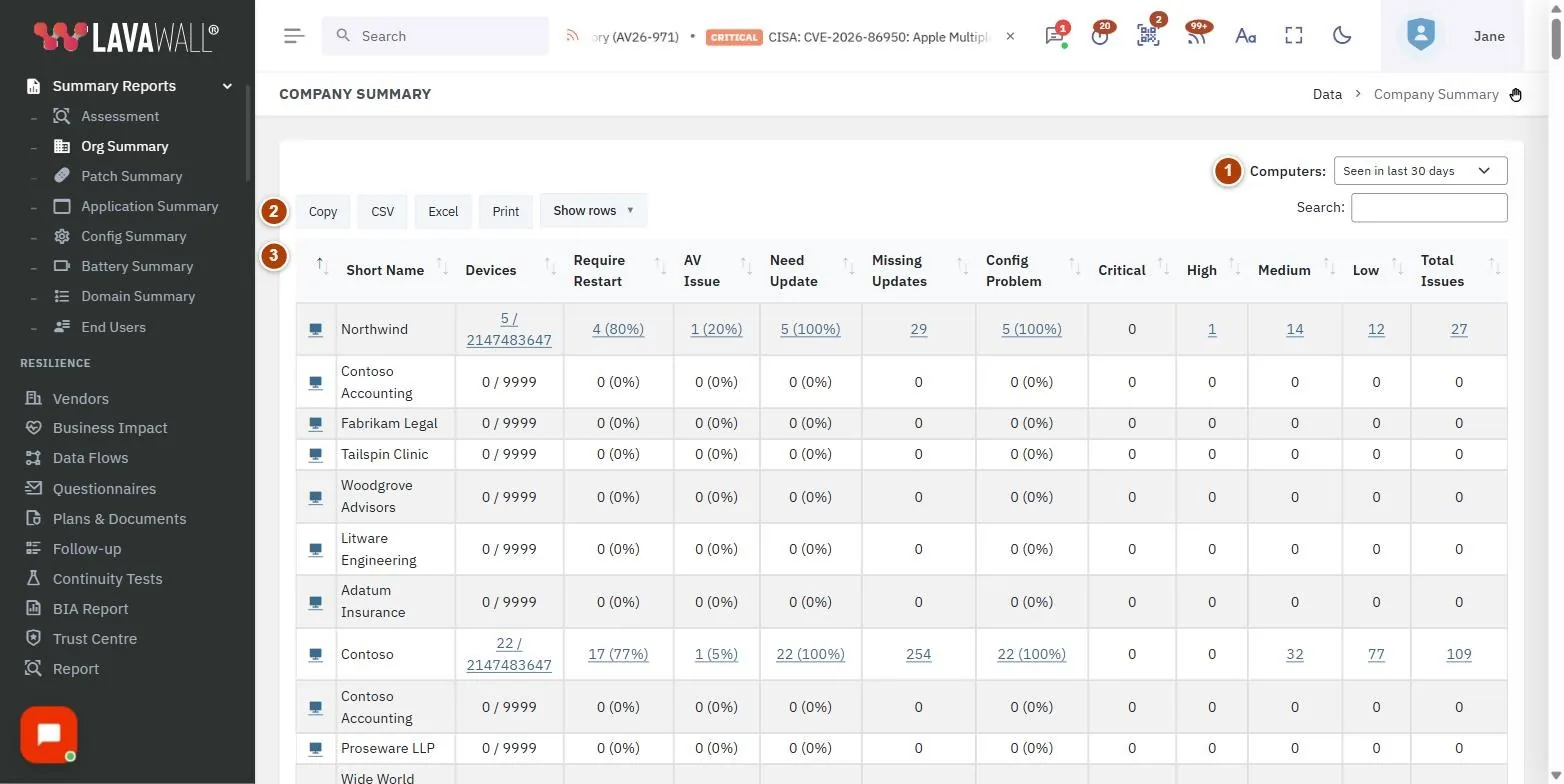Viewport: 1564px width, 784px height.
Task: Open Config Summary report
Action: pos(133,236)
